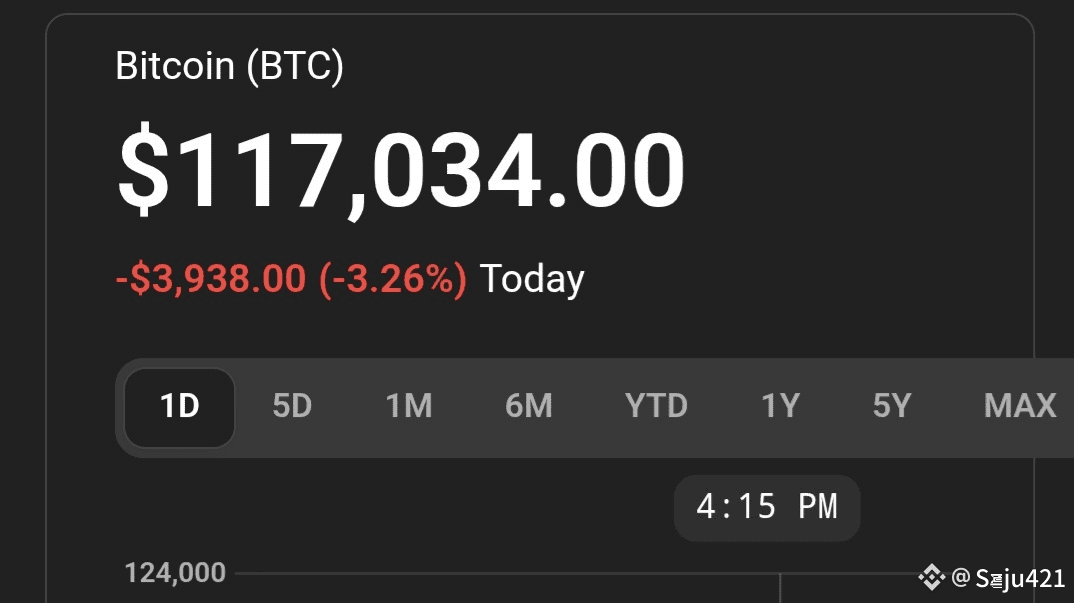The image size is (1074, 603).
Task: Open the 6M chart range
Action: tap(529, 407)
